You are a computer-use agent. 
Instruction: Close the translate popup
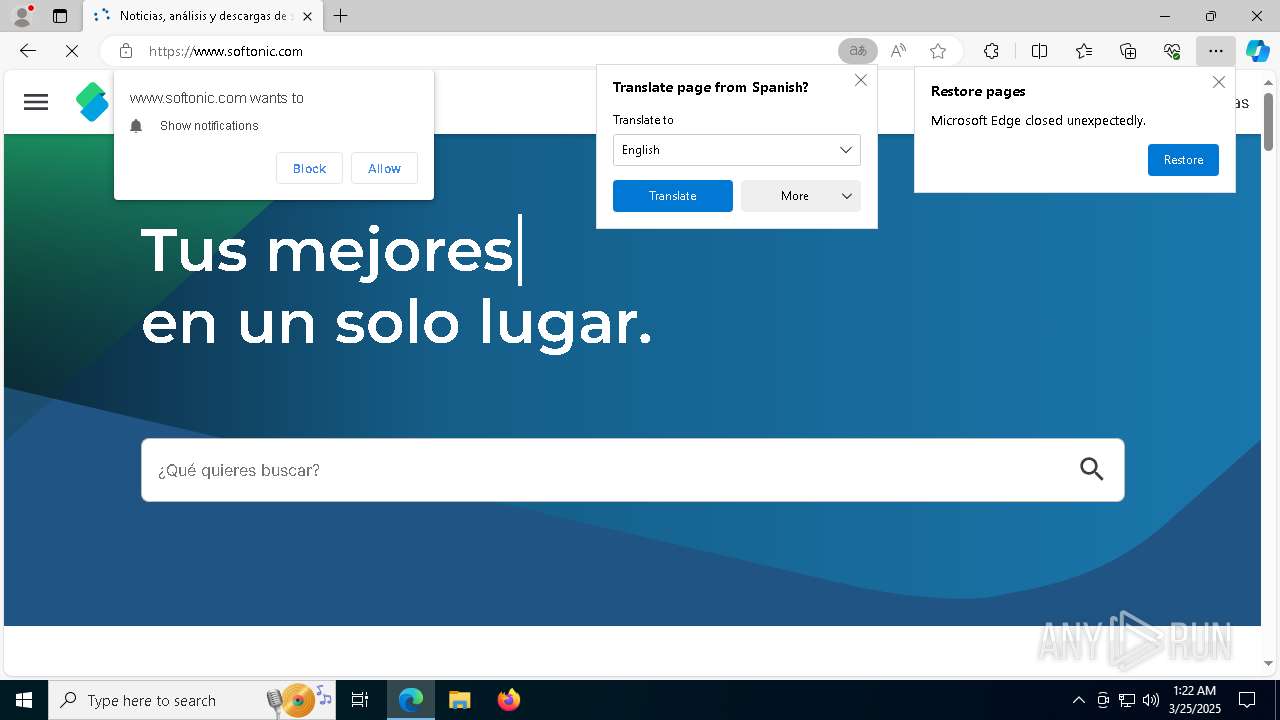[x=861, y=80]
